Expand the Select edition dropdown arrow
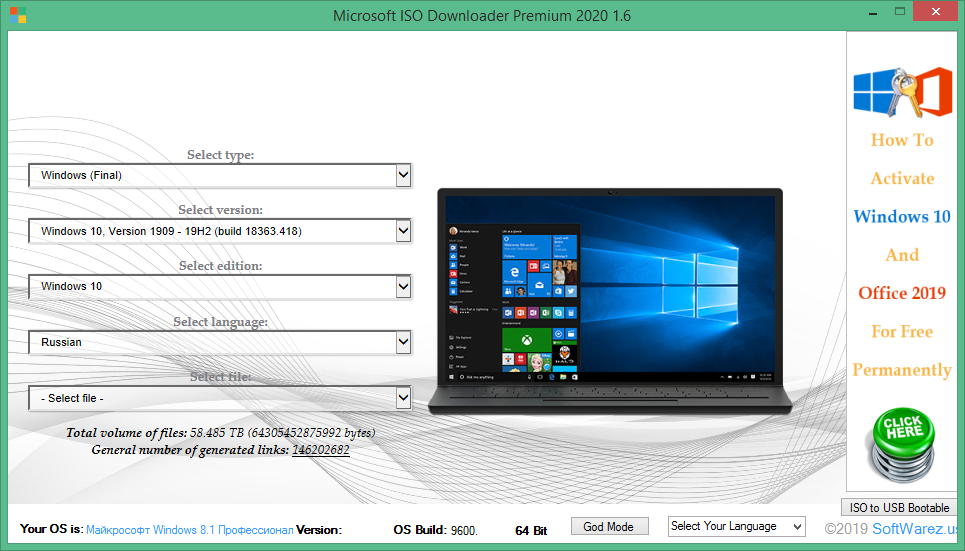 403,287
